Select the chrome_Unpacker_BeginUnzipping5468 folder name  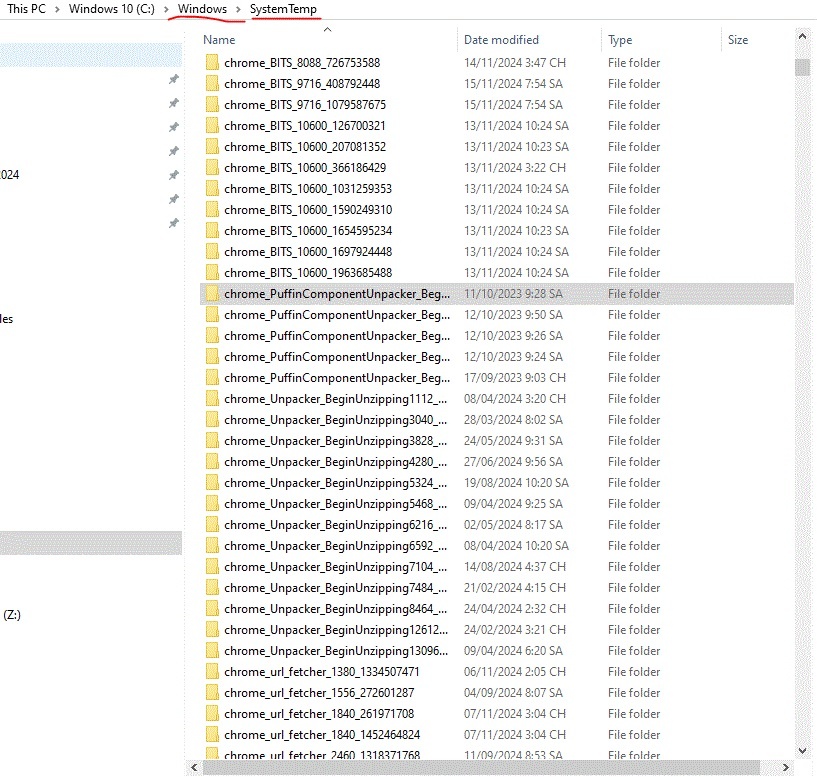click(336, 504)
